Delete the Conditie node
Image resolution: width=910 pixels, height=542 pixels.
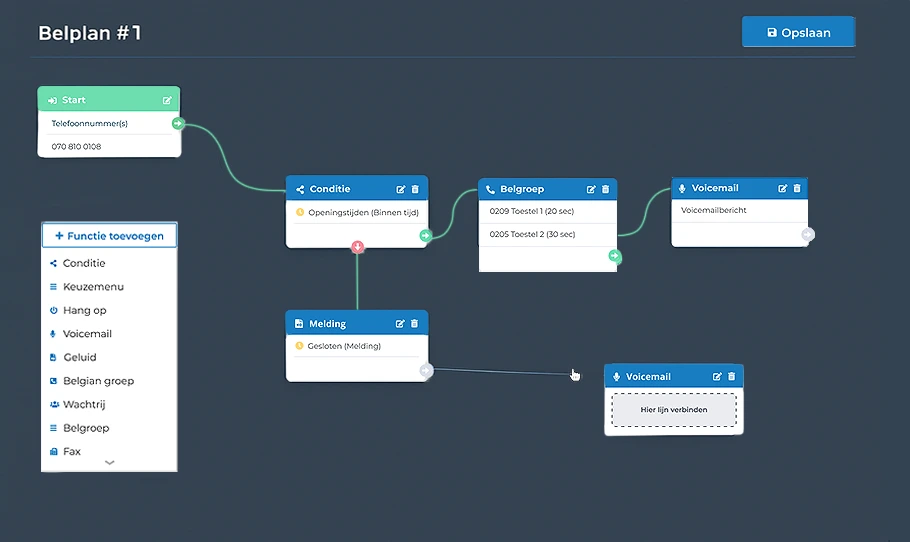click(415, 189)
